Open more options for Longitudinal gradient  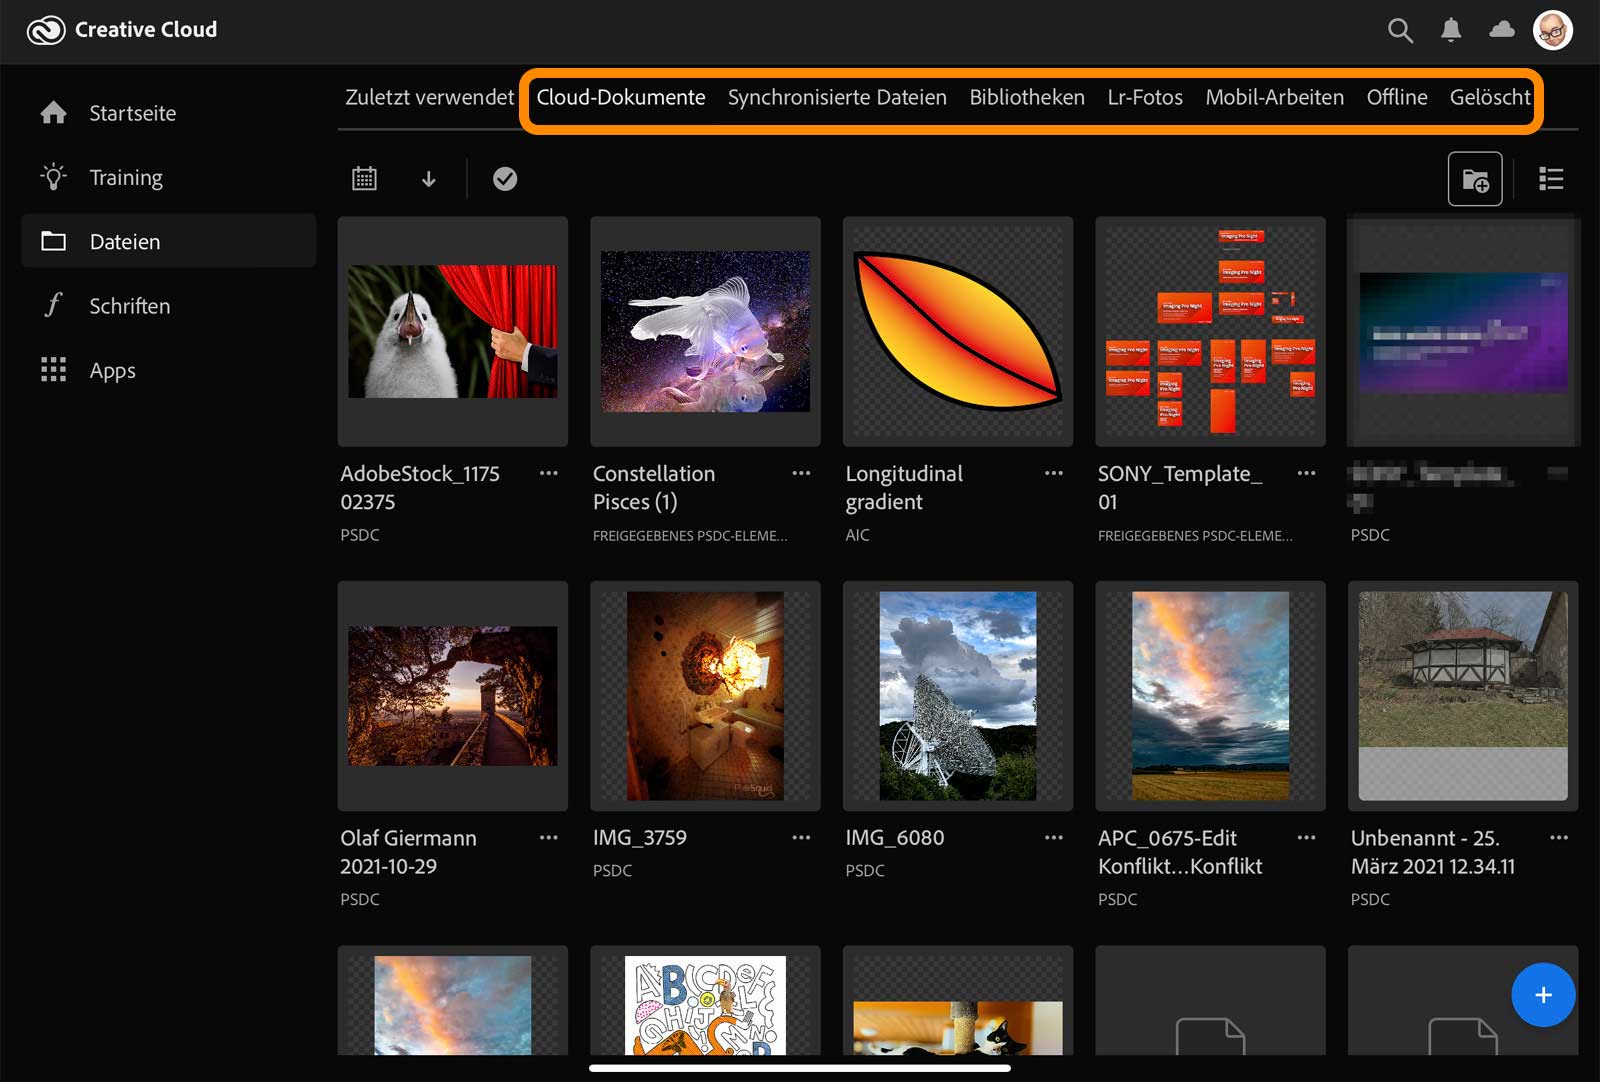coord(1054,473)
